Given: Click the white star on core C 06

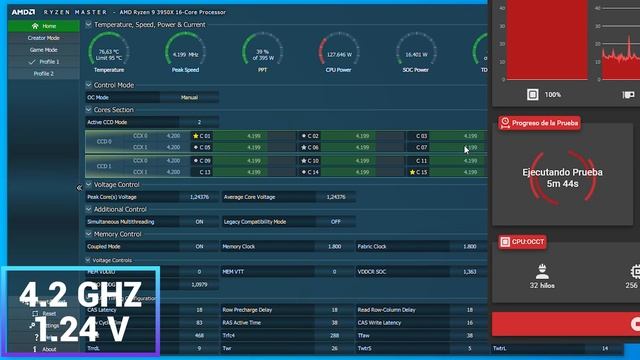Looking at the screenshot, I should [x=304, y=147].
